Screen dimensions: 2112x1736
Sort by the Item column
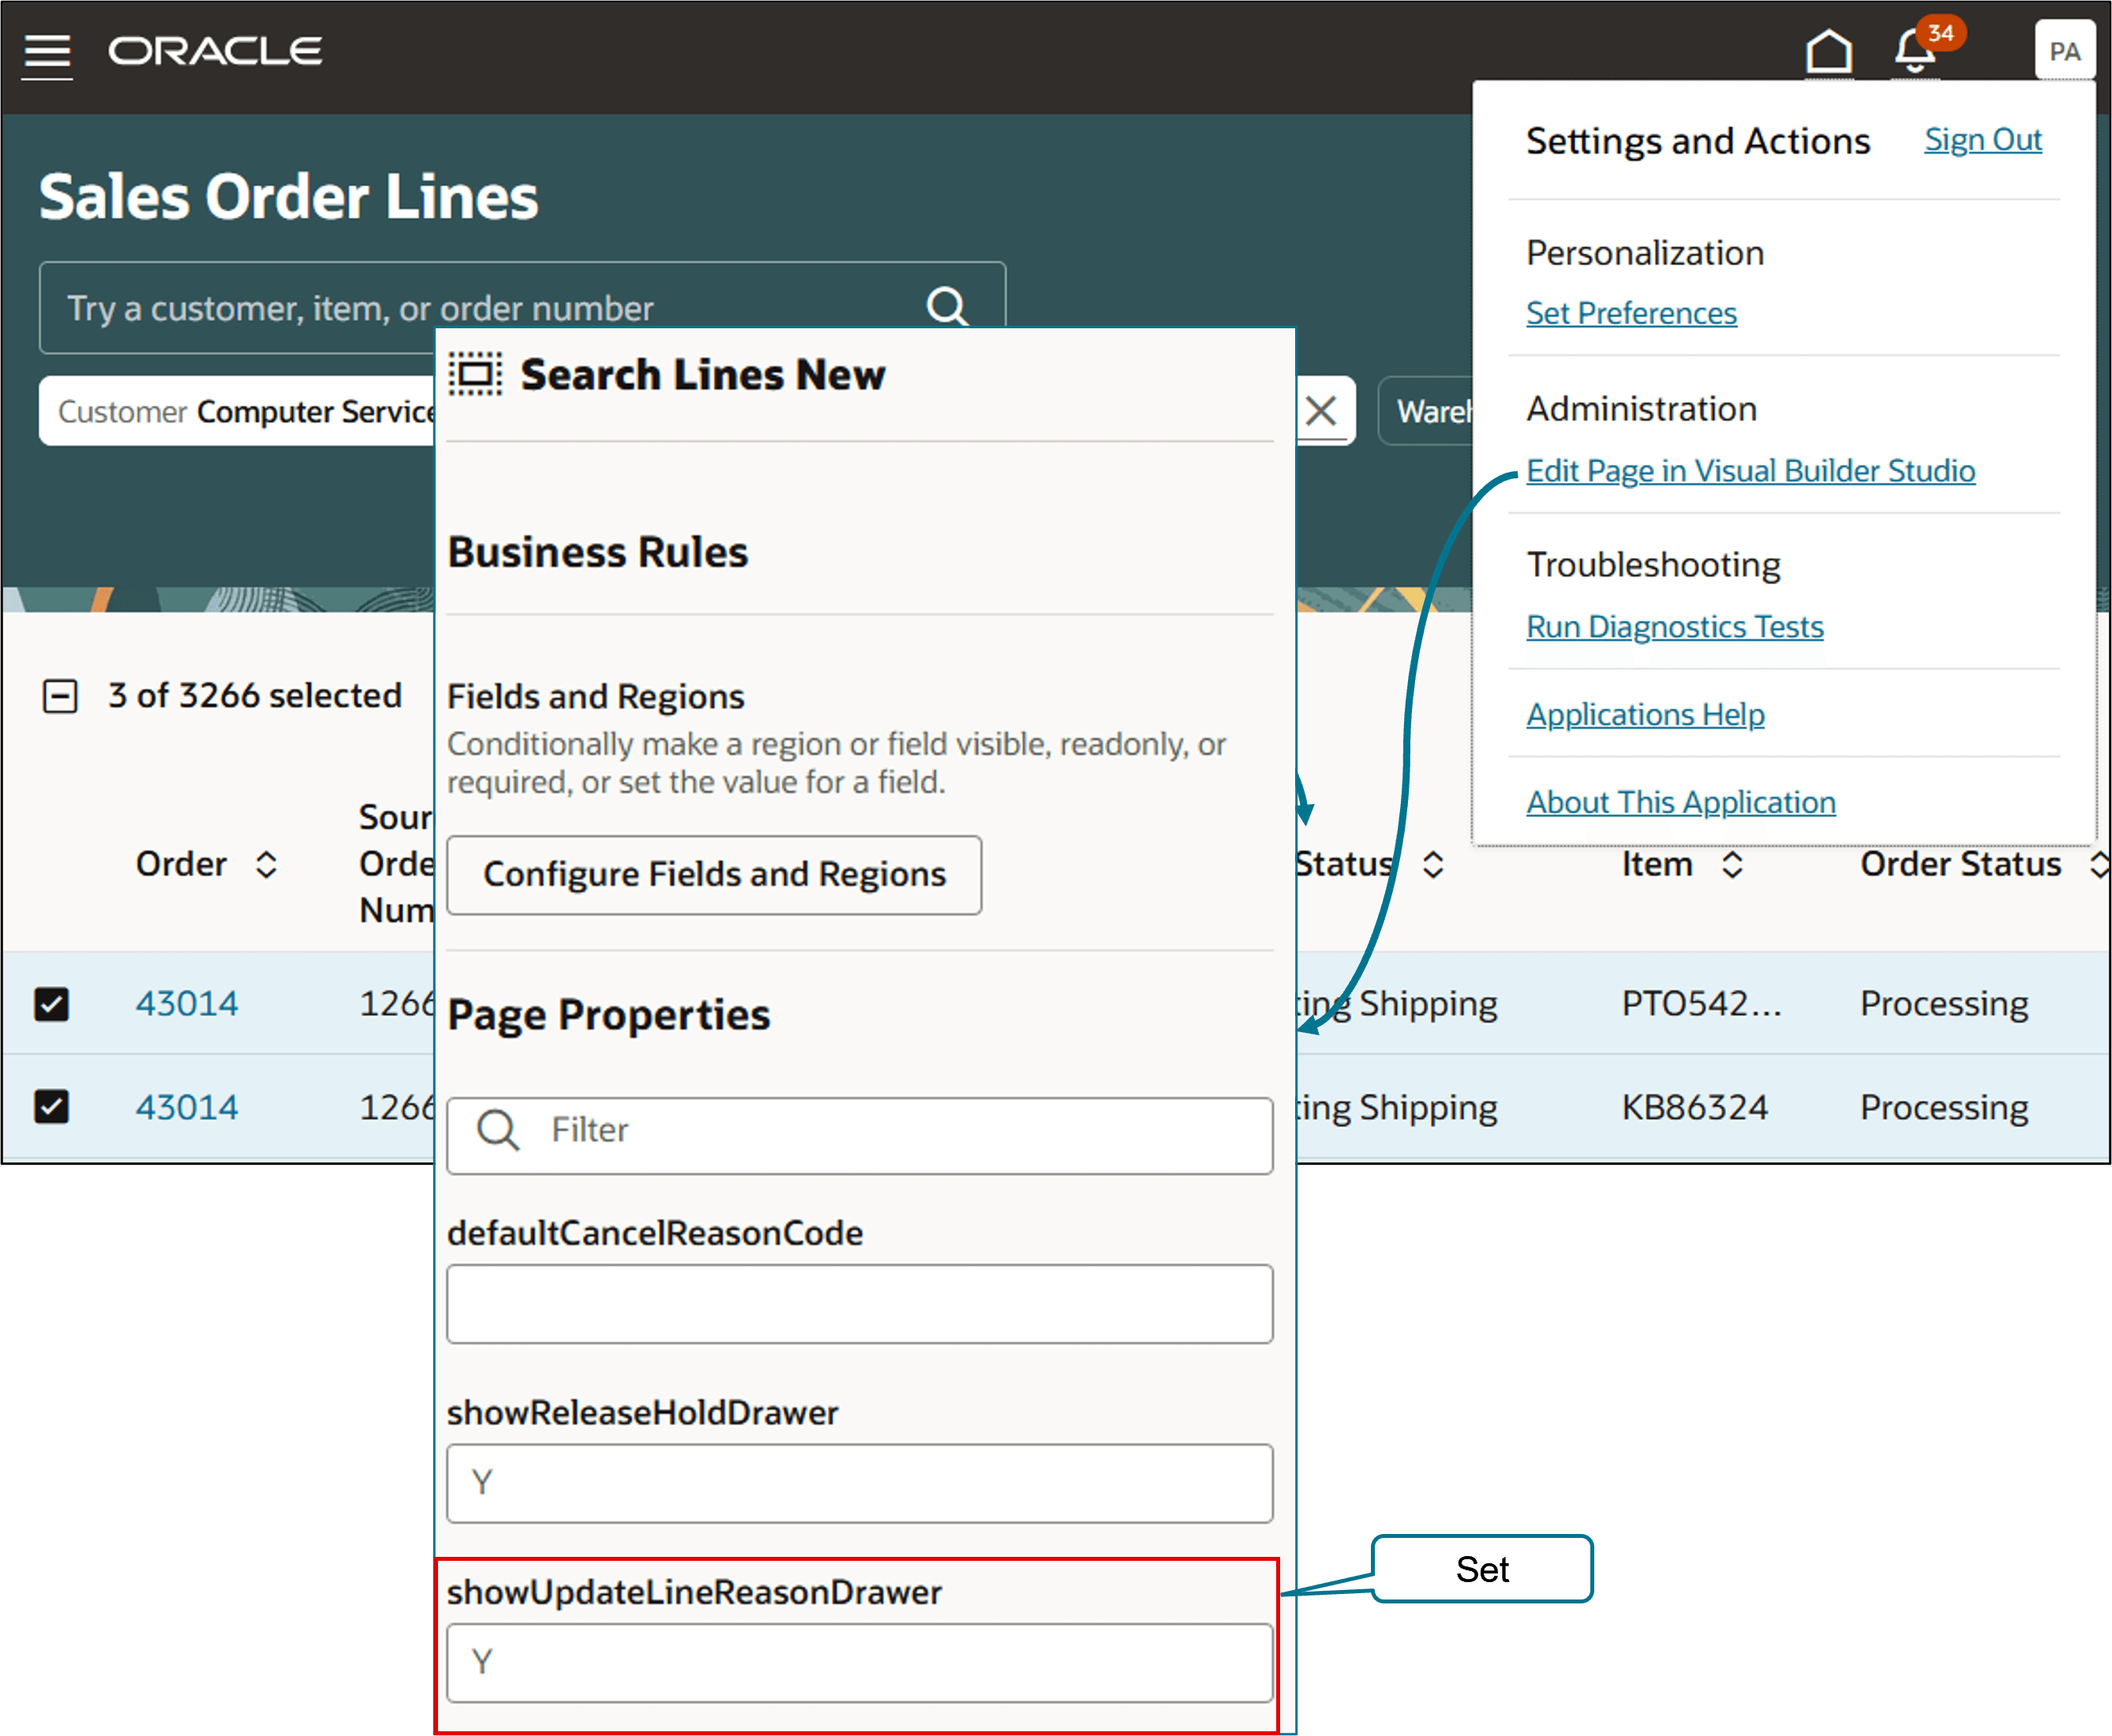(1733, 865)
